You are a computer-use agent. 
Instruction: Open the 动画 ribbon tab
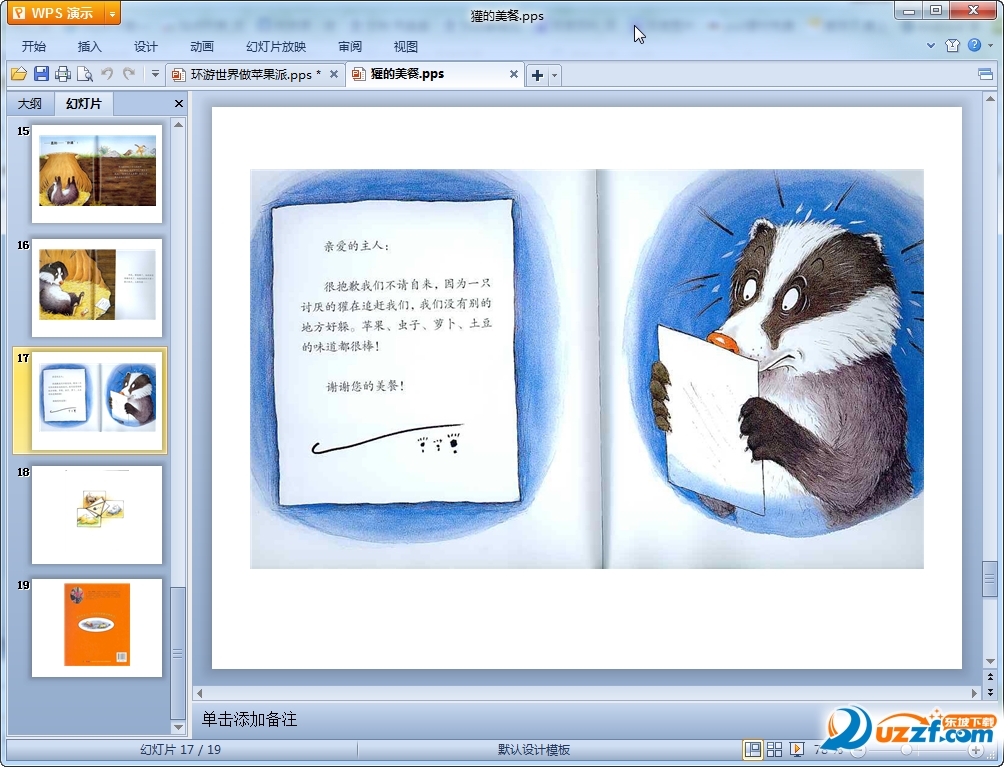(202, 47)
